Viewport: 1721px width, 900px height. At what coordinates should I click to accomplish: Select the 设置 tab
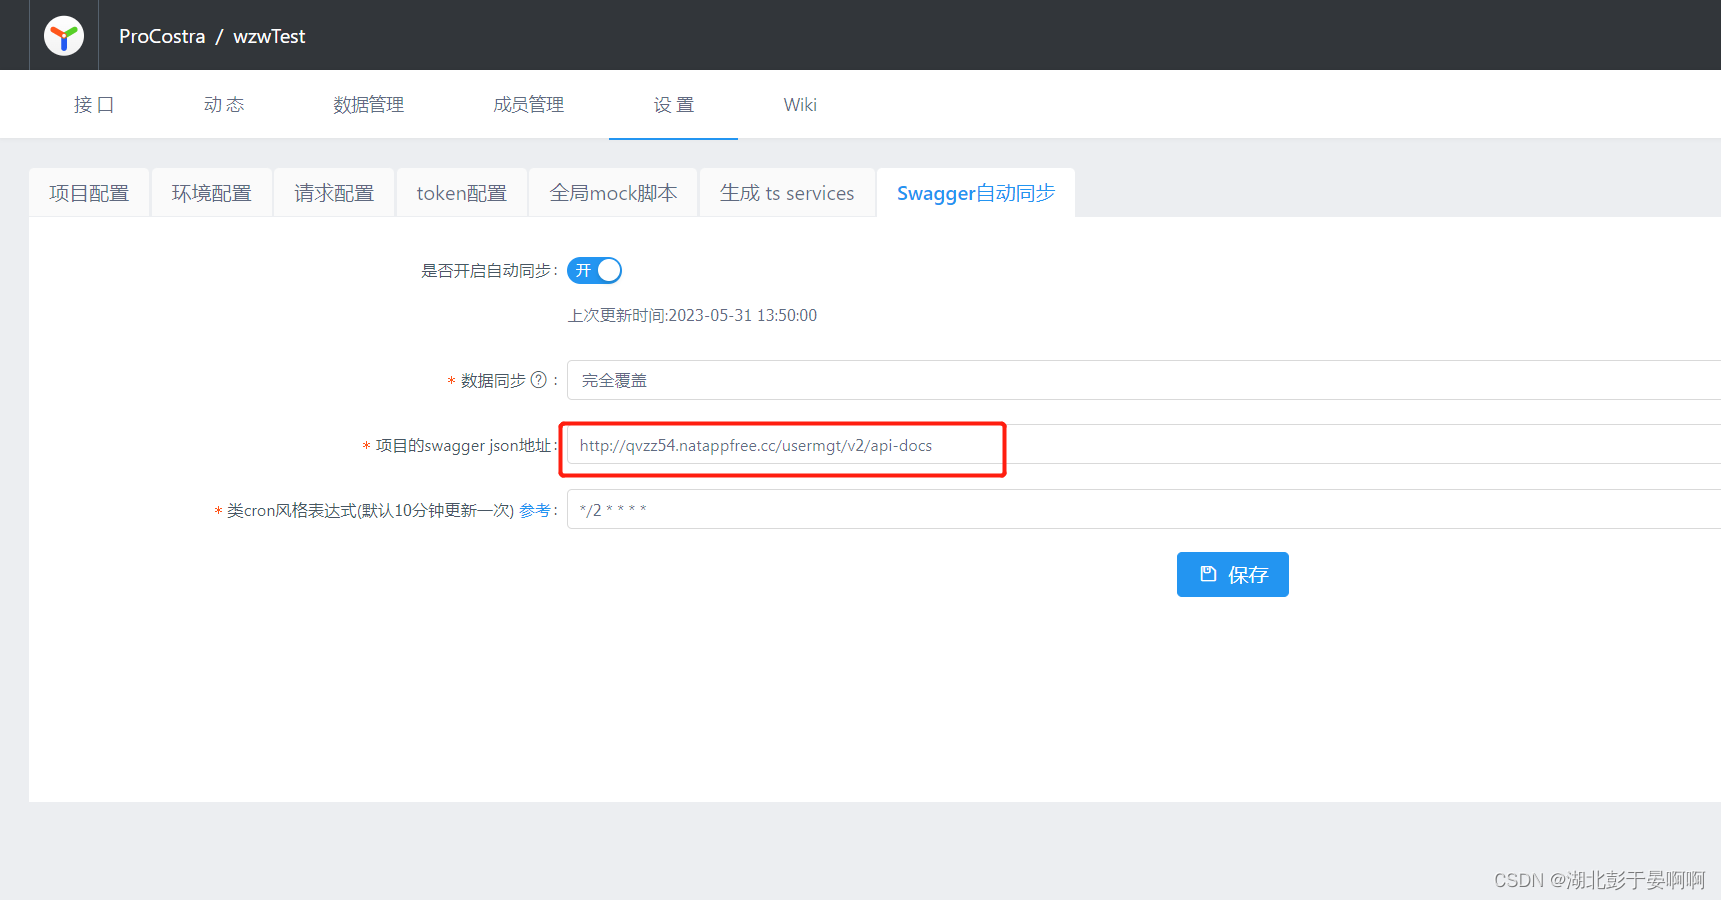click(674, 105)
